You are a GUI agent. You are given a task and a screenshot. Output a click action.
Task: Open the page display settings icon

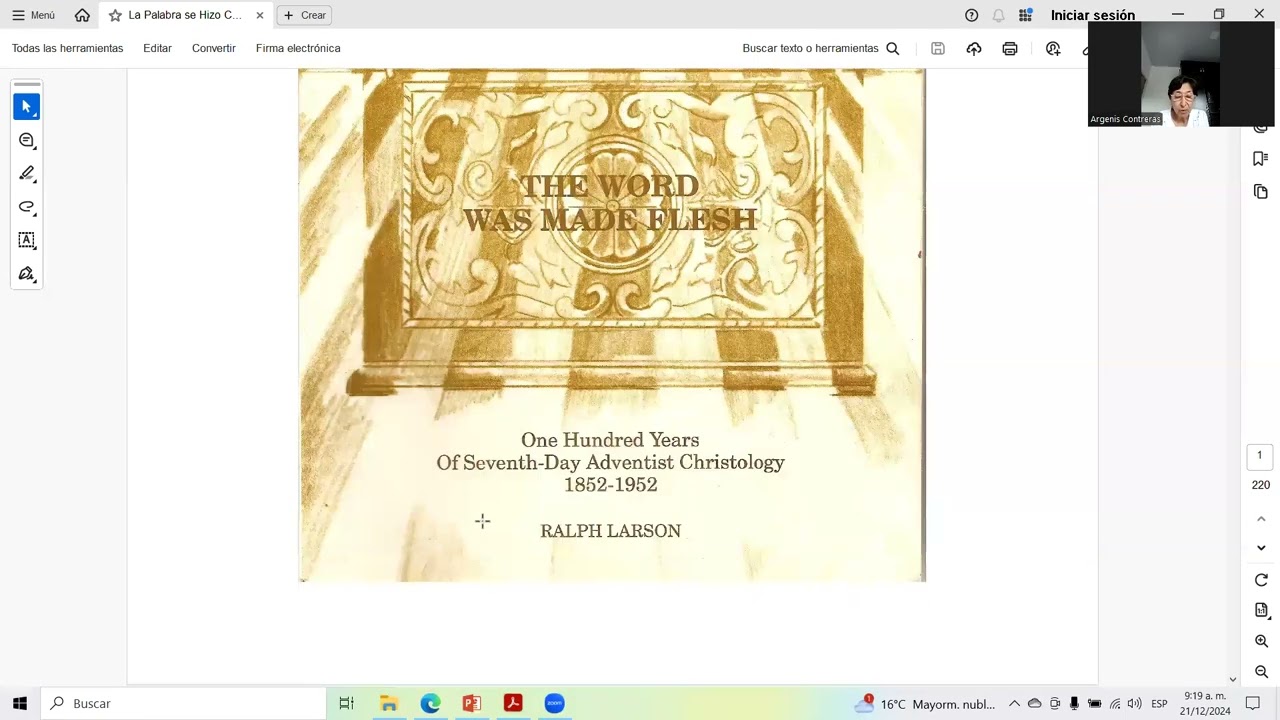pyautogui.click(x=1261, y=611)
